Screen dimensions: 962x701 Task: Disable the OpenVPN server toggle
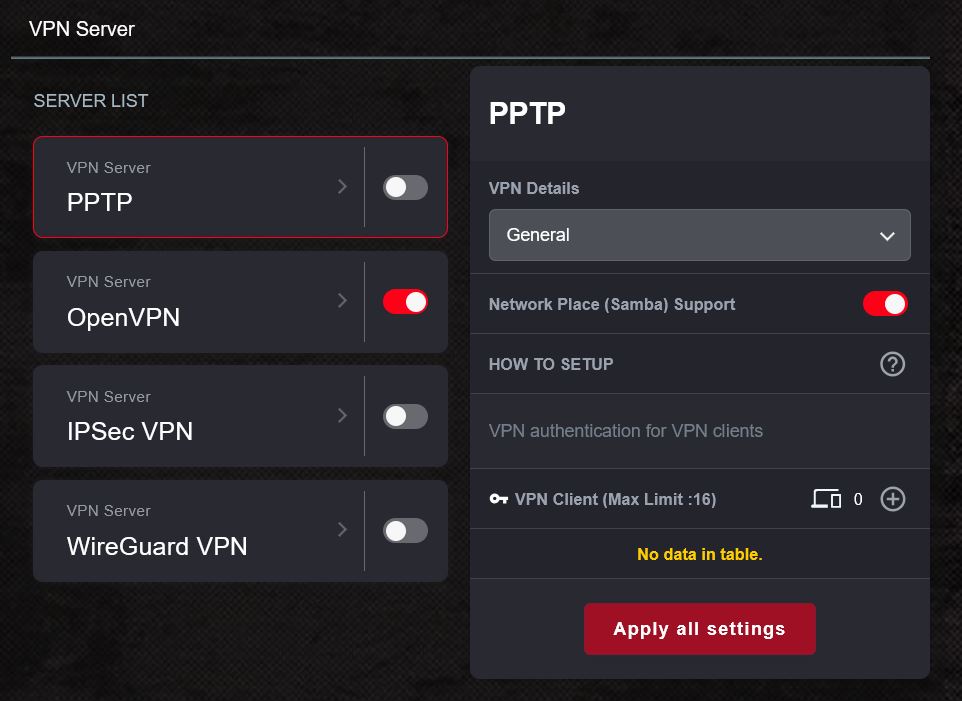(x=404, y=301)
